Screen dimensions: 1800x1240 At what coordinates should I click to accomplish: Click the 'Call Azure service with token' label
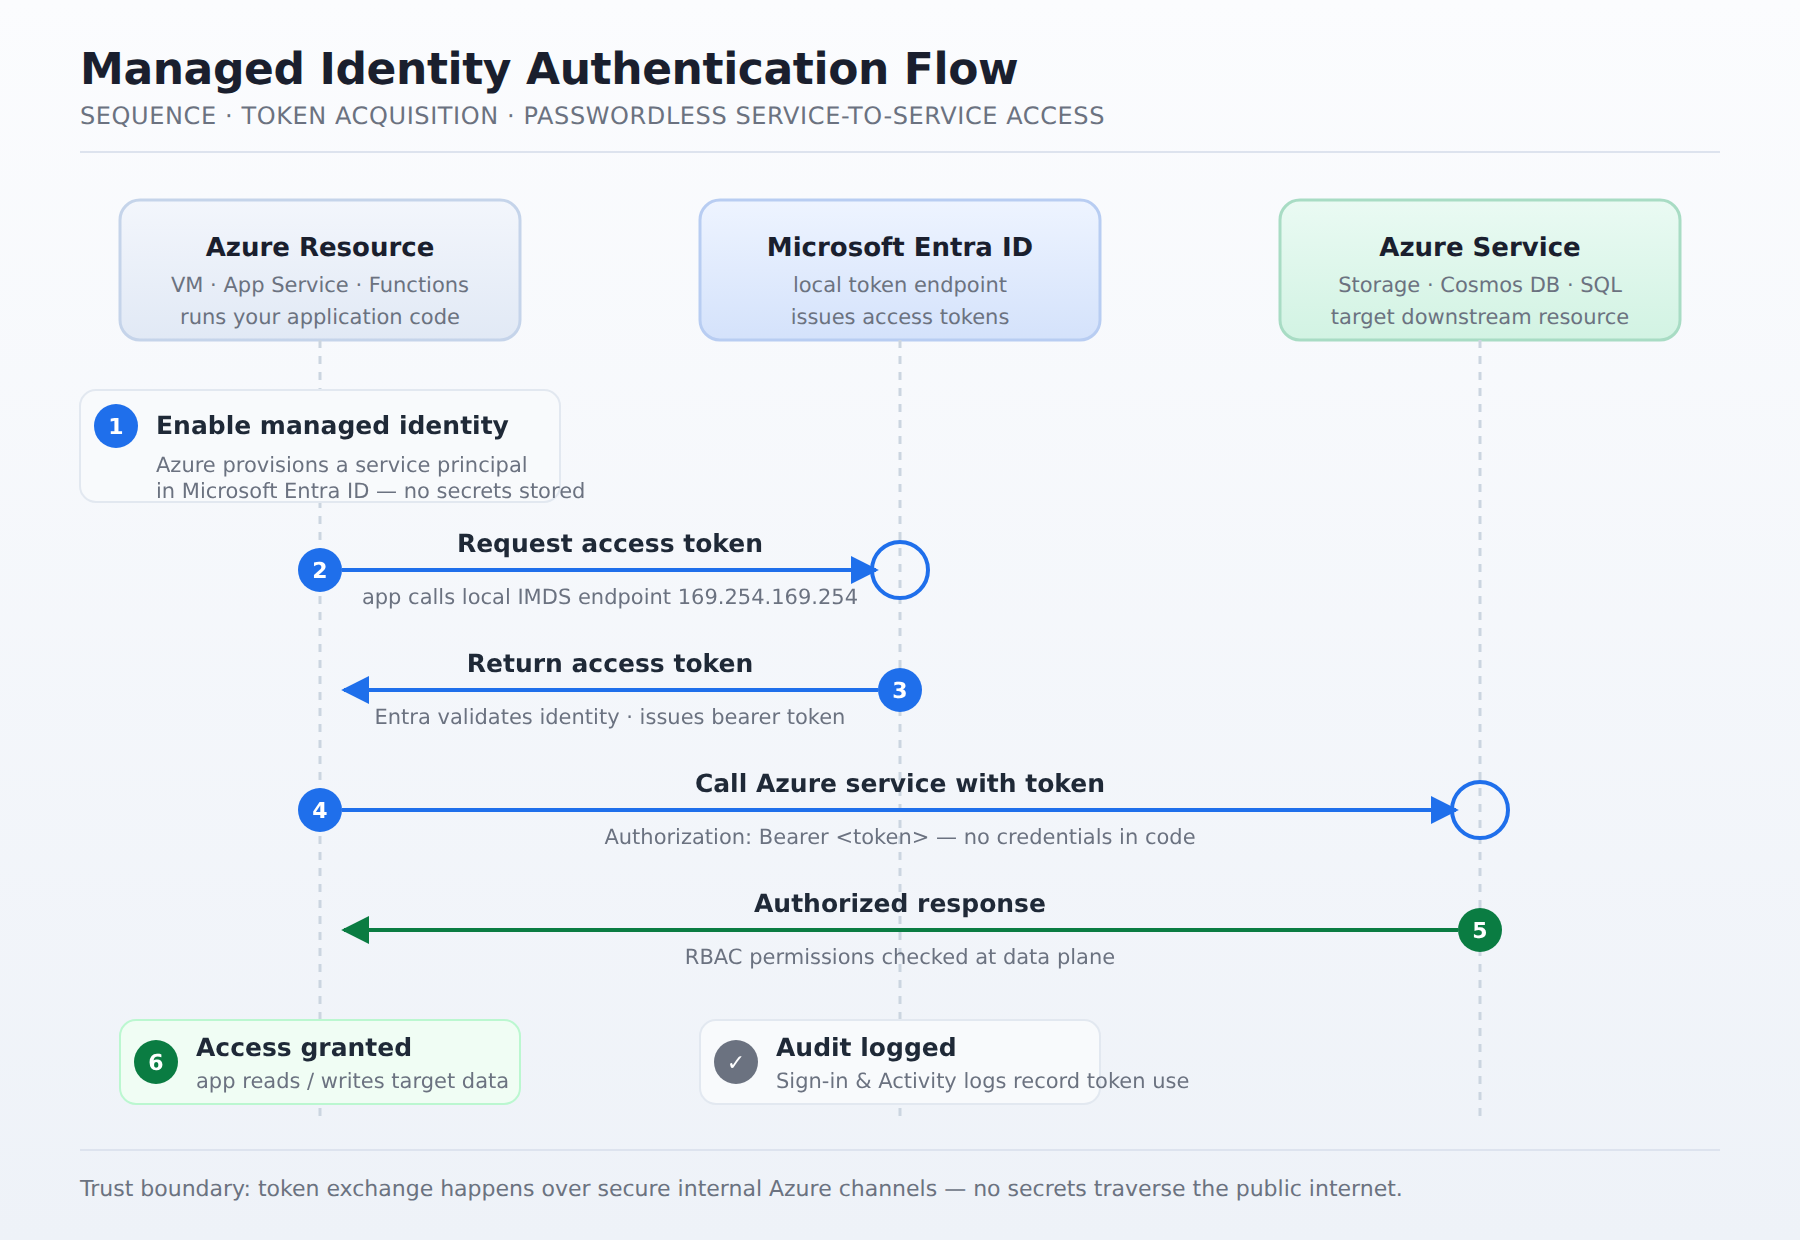900,783
